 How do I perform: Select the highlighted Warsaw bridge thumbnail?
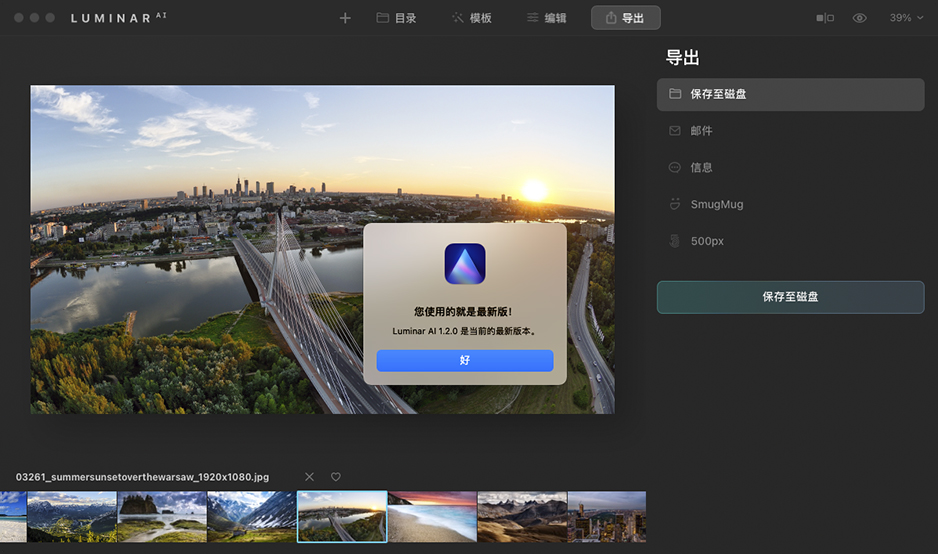coord(342,517)
